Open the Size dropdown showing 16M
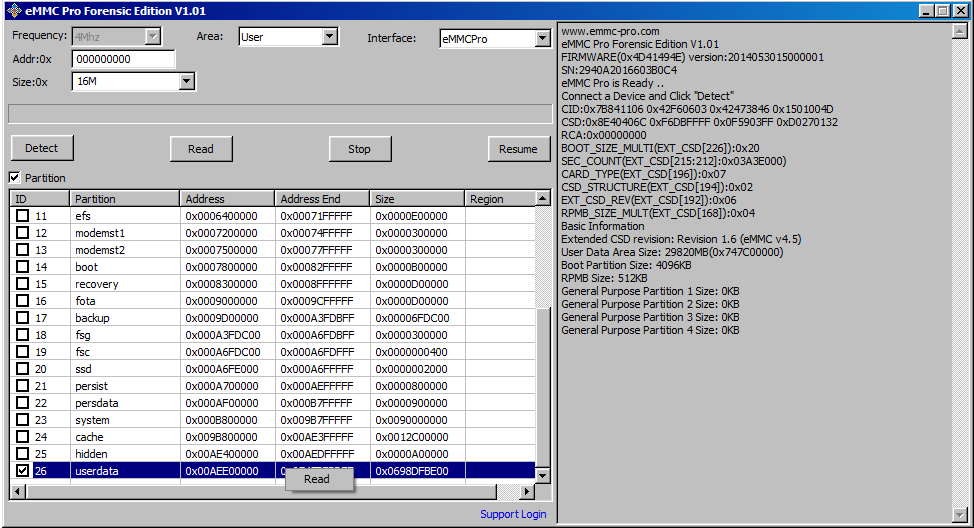The height and width of the screenshot is (528, 974). (x=186, y=81)
